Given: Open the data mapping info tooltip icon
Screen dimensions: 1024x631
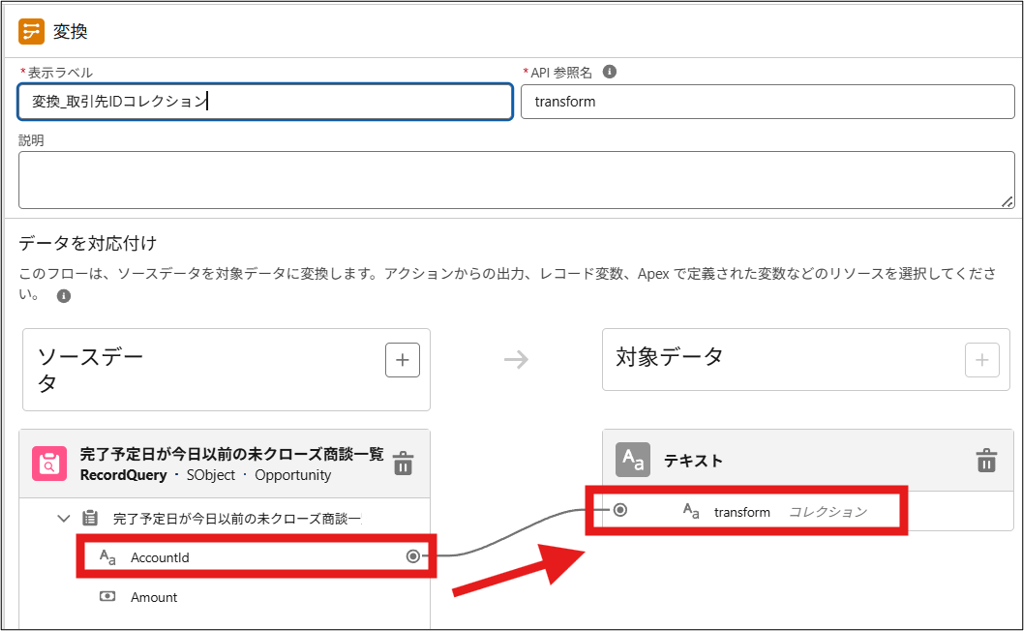Looking at the screenshot, I should (63, 296).
